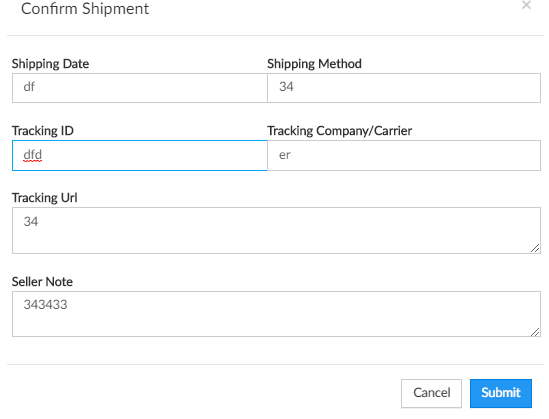Place cursor on the 343433 note text

pyautogui.click(x=46, y=305)
